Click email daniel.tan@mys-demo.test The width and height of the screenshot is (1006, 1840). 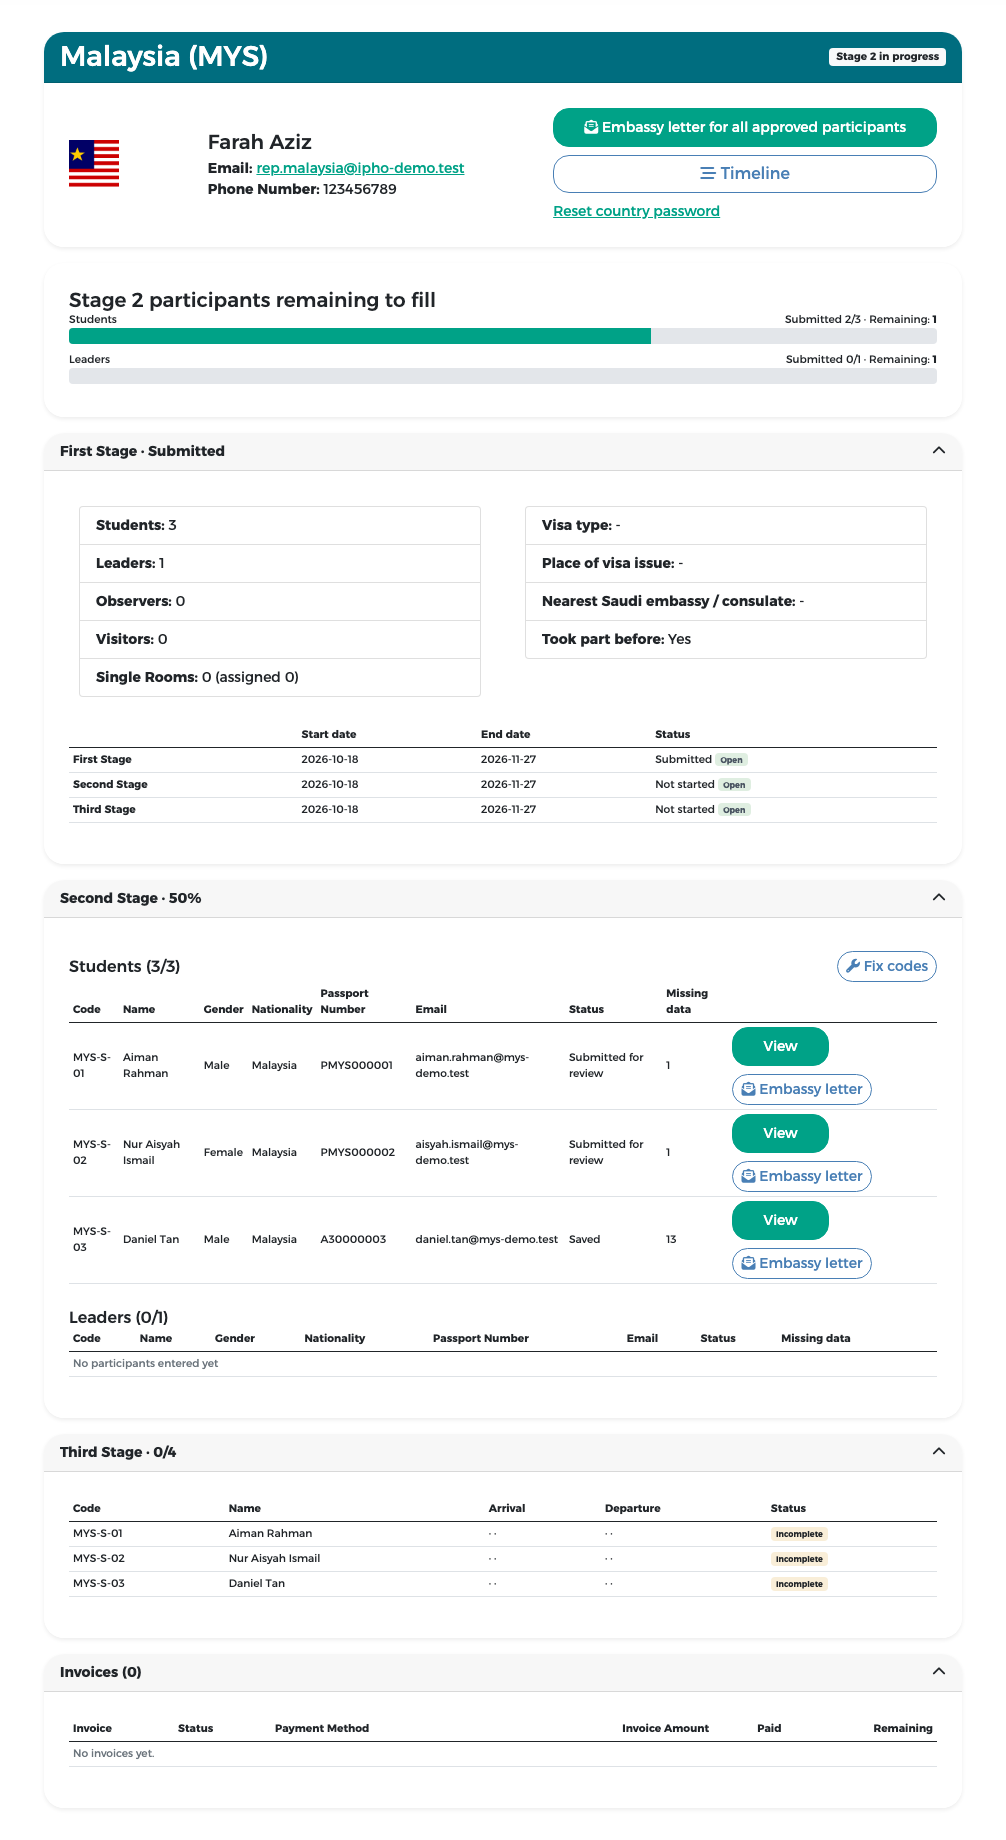coord(487,1239)
